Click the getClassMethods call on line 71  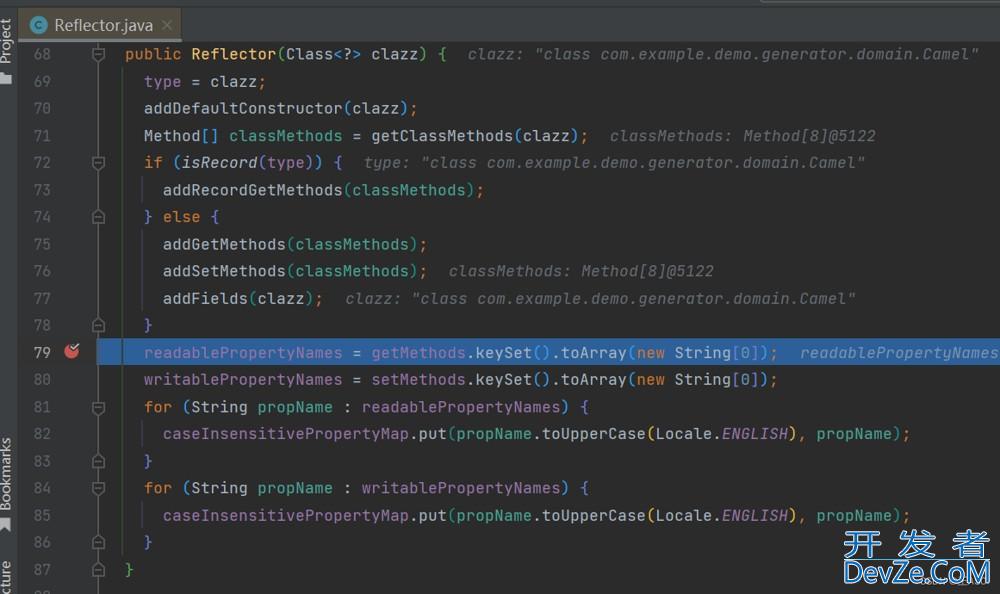tap(442, 136)
